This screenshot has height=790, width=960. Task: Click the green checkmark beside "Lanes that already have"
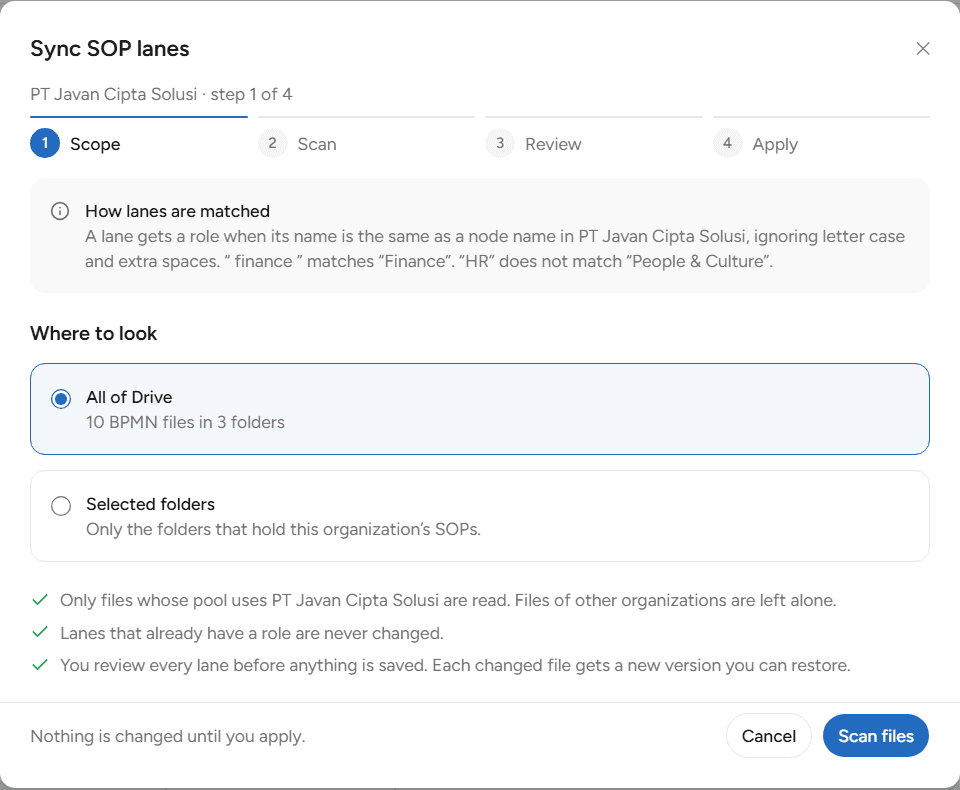[x=40, y=632]
